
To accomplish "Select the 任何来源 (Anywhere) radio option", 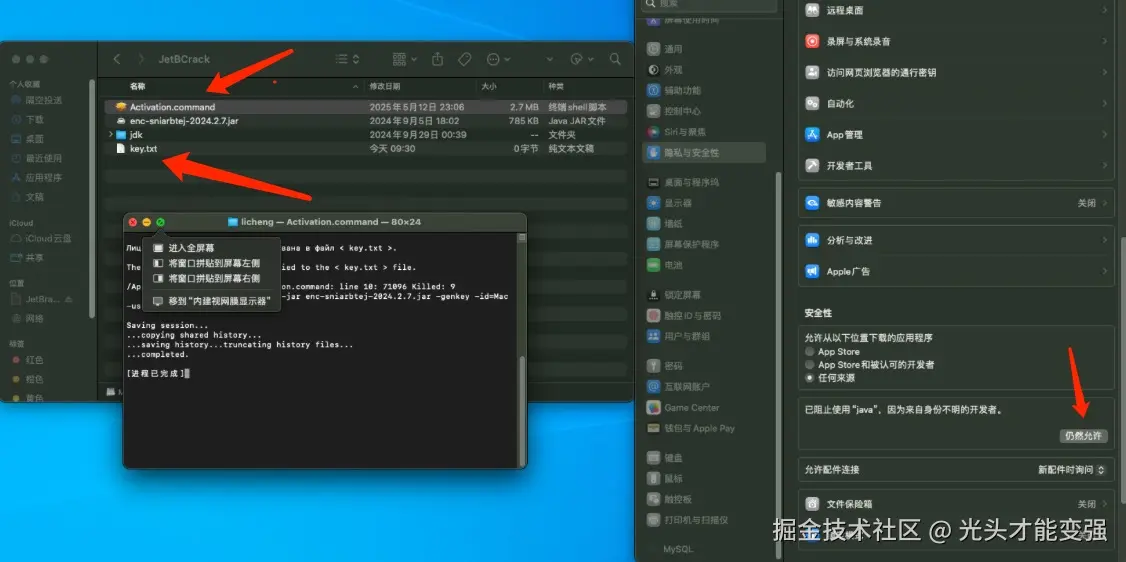I will 810,378.
